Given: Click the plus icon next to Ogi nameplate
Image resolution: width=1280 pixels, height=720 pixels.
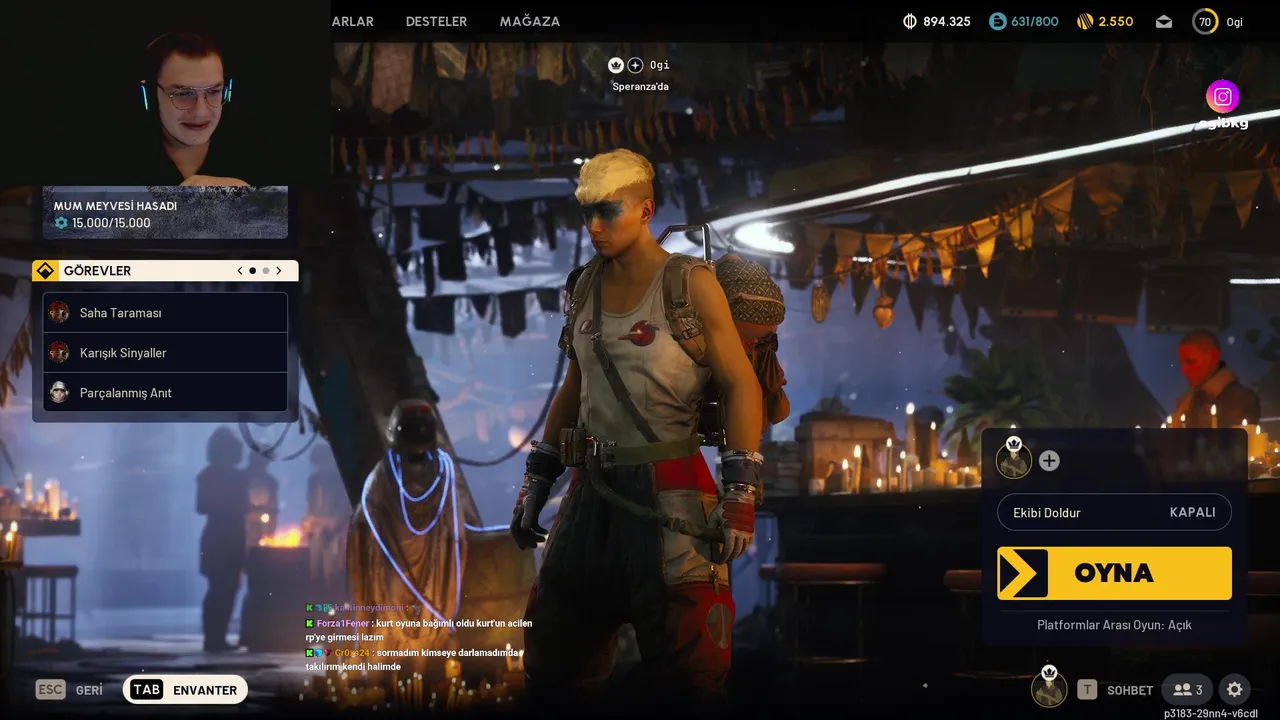Looking at the screenshot, I should pos(635,65).
